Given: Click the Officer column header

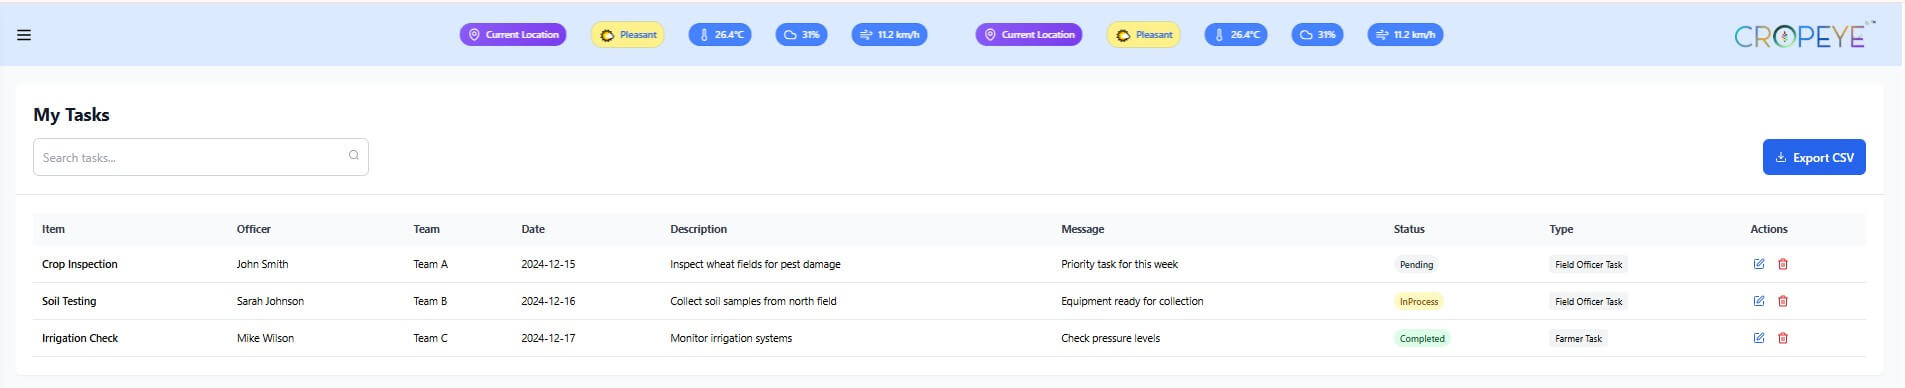Looking at the screenshot, I should tap(254, 229).
